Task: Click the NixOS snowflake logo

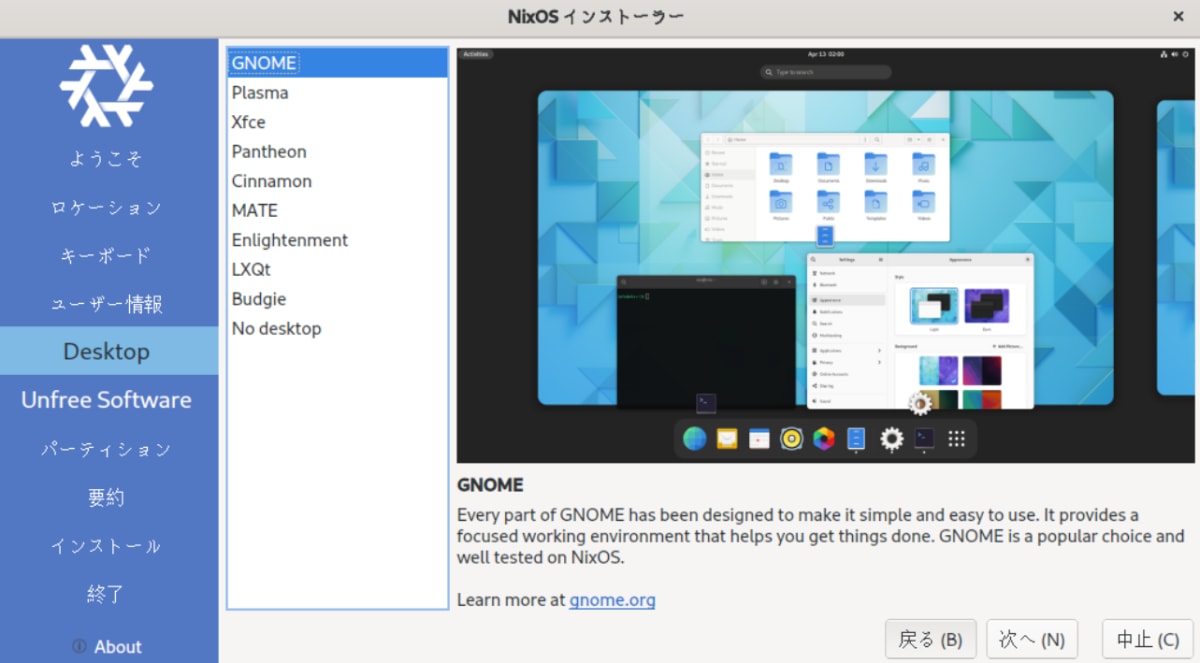Action: [106, 86]
